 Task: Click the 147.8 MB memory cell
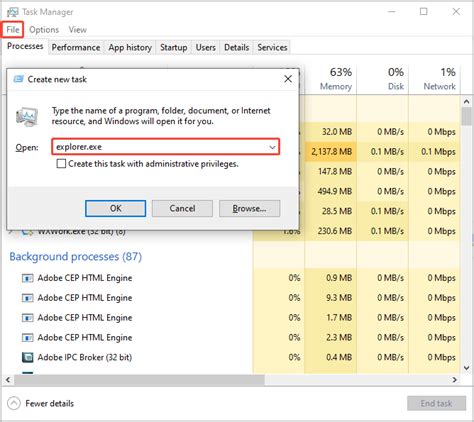point(331,171)
